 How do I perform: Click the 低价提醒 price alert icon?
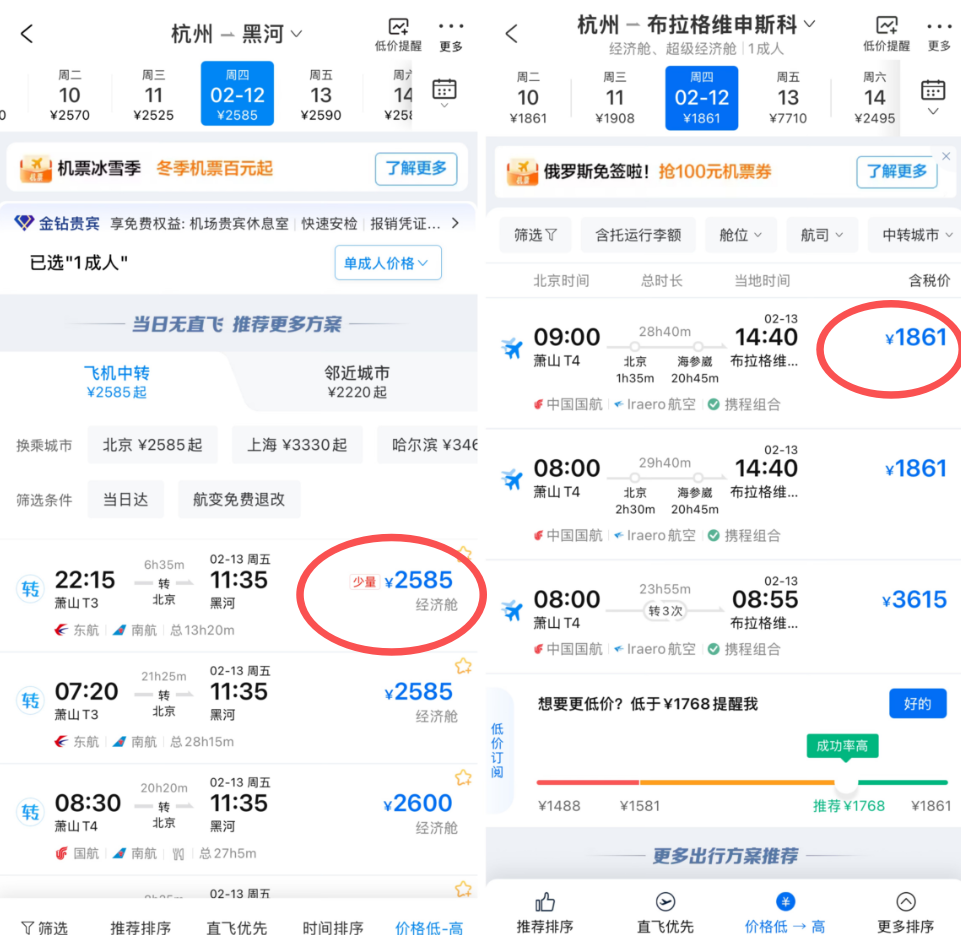[x=398, y=28]
